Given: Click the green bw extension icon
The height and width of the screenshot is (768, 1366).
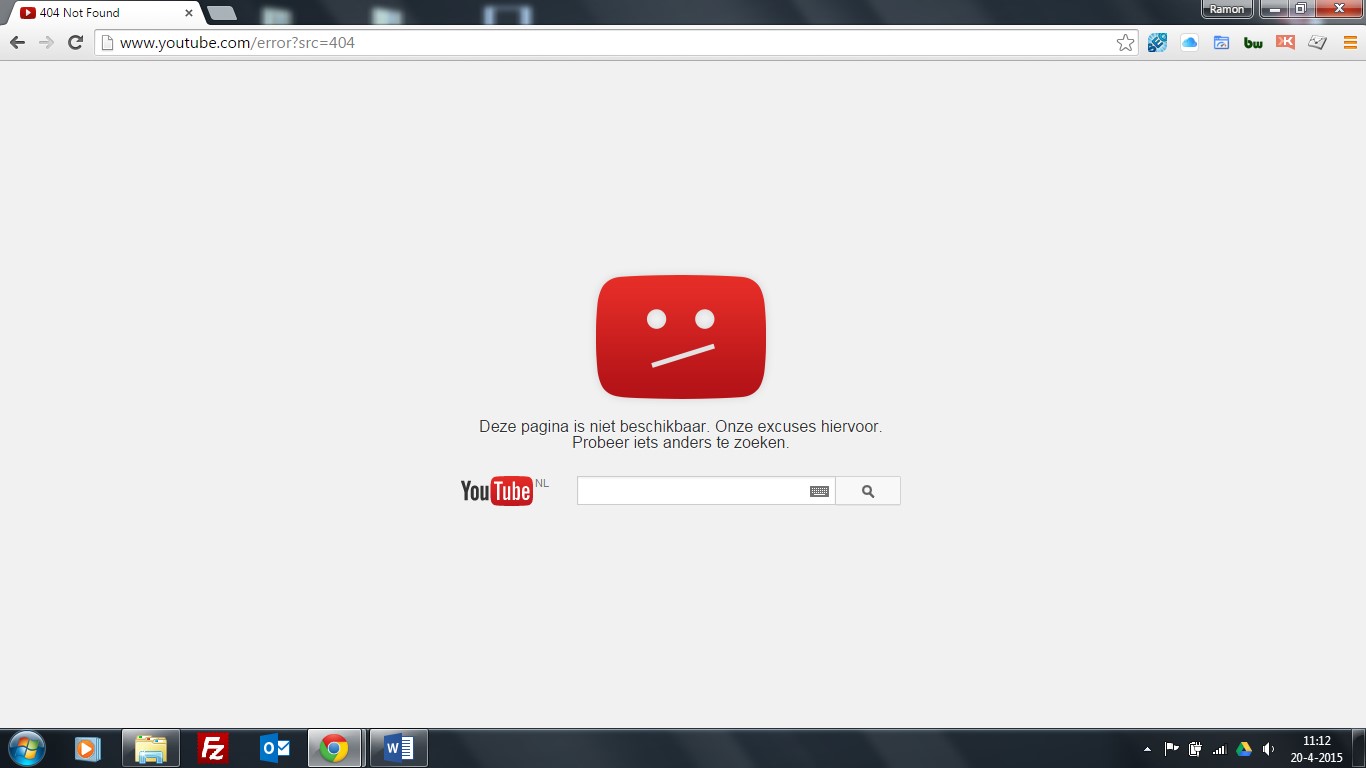Looking at the screenshot, I should pyautogui.click(x=1253, y=43).
